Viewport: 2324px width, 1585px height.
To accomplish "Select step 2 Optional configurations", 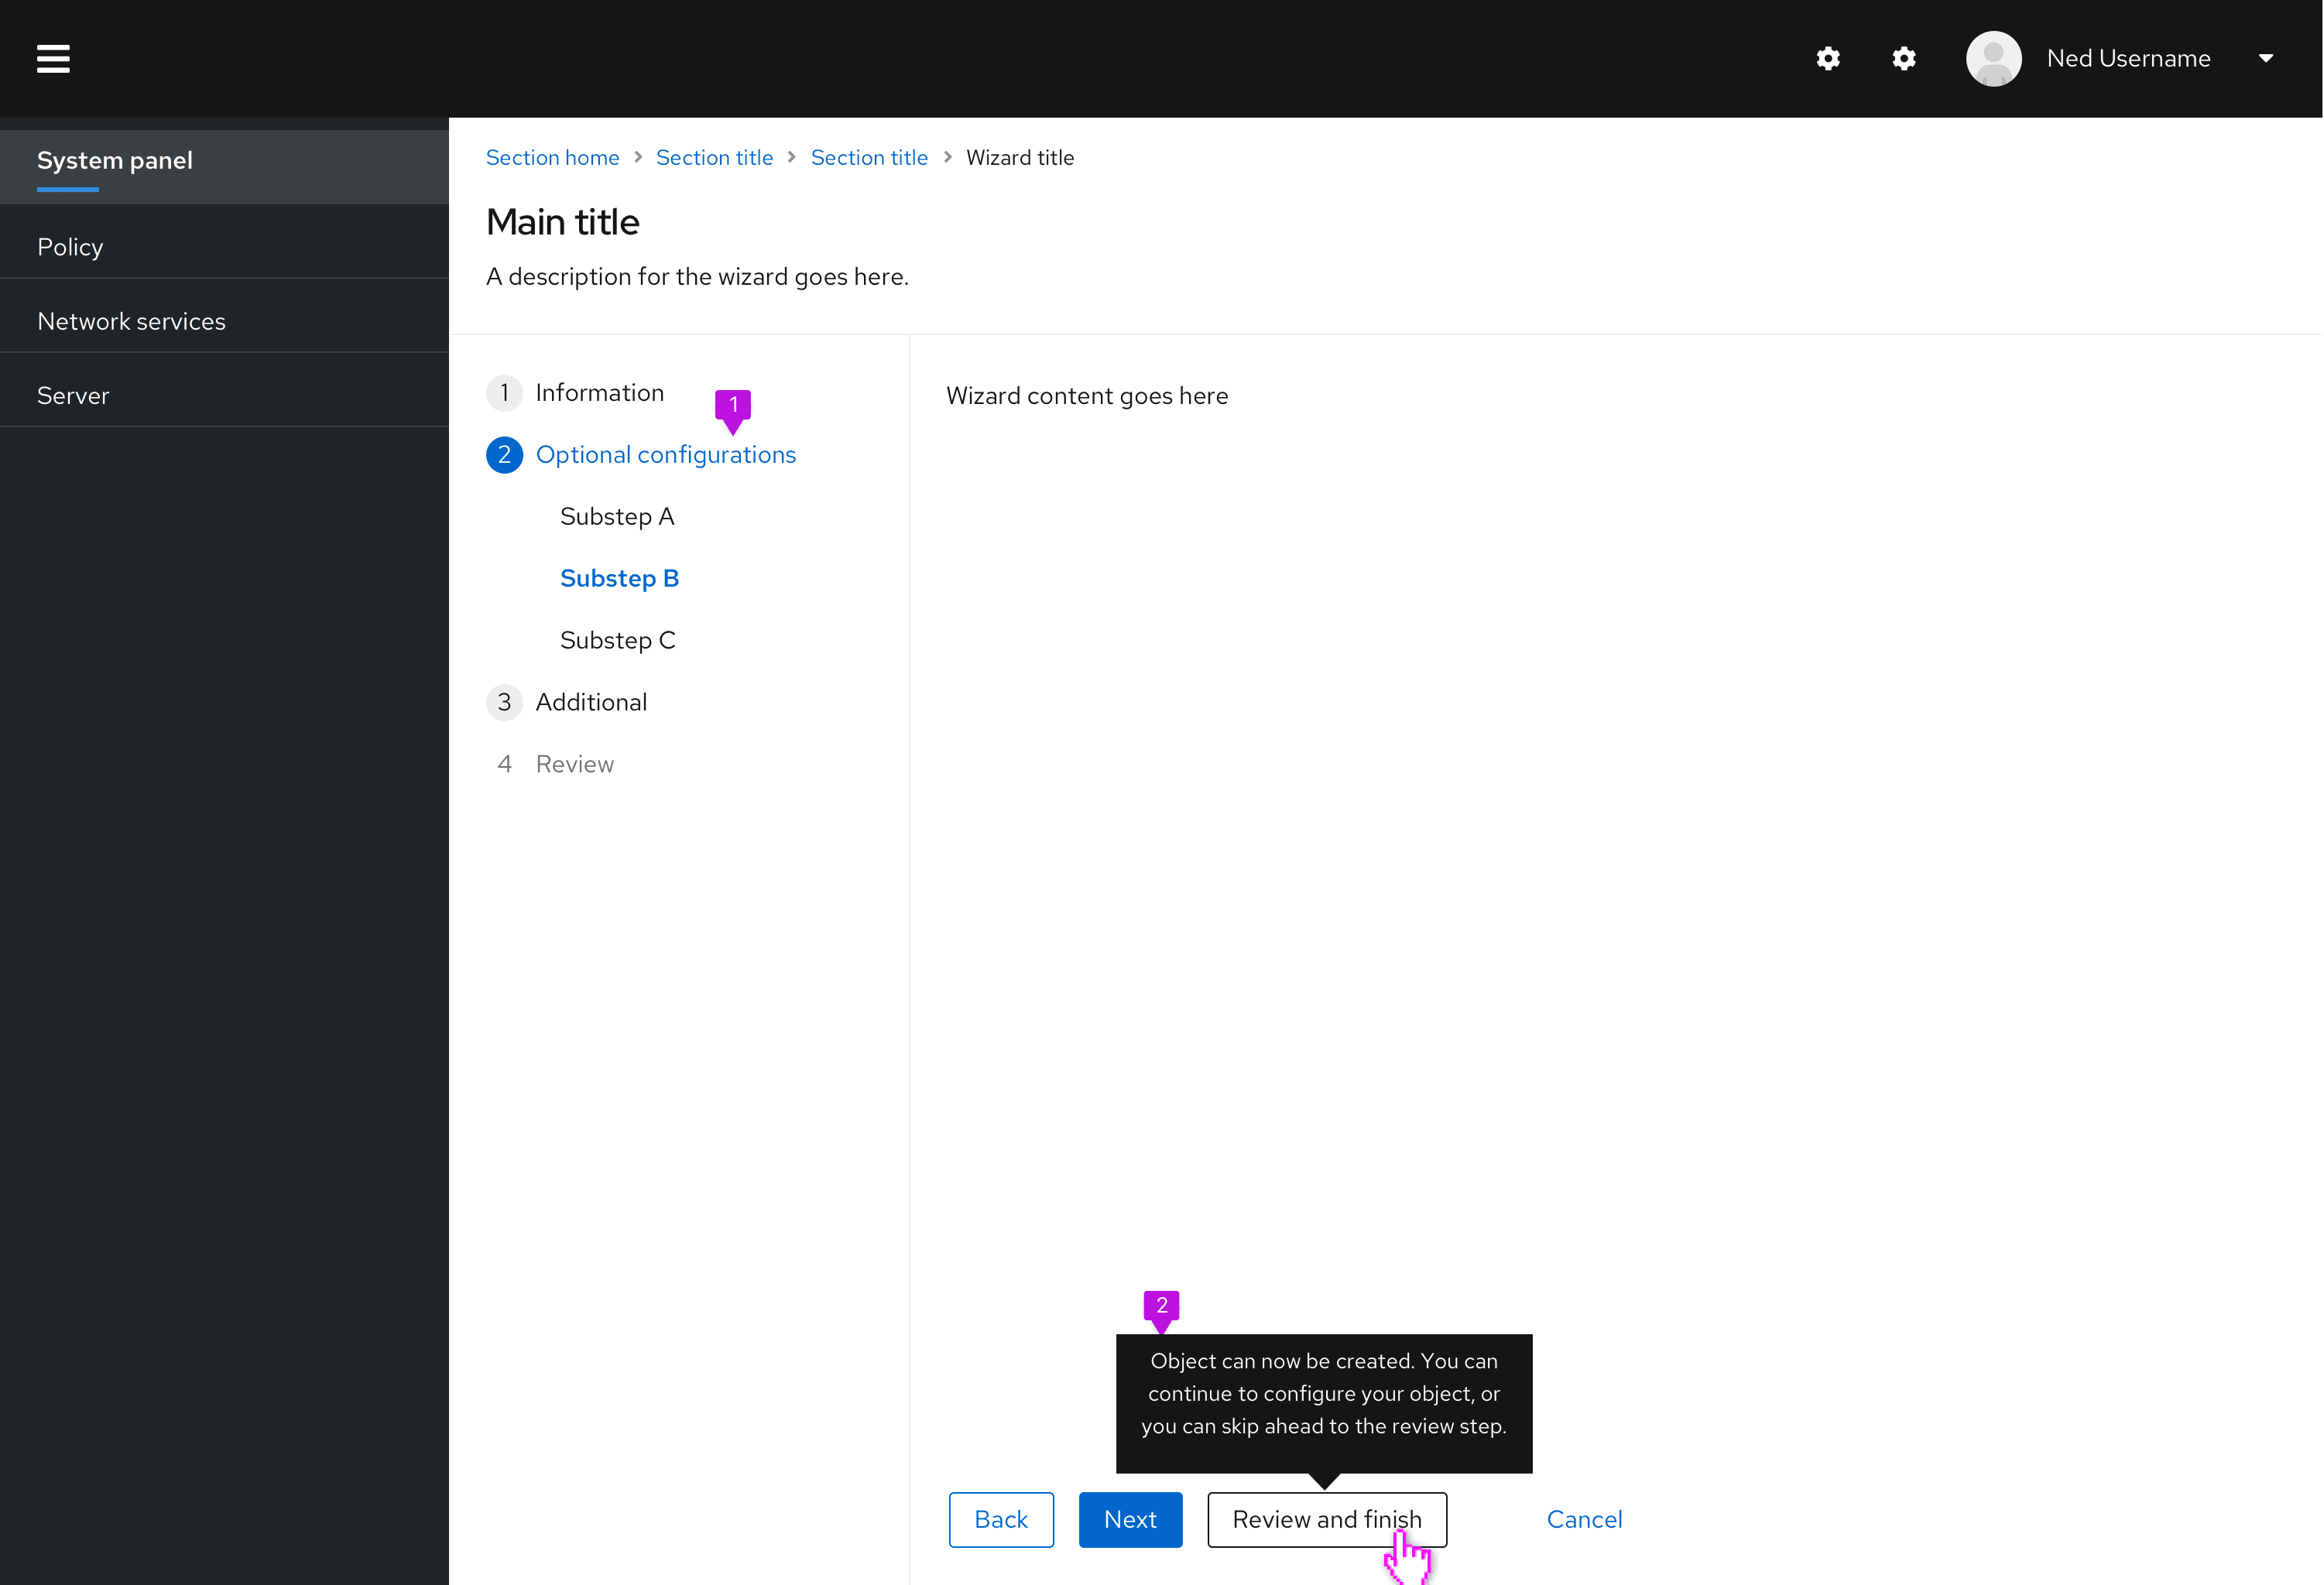I will click(x=665, y=455).
